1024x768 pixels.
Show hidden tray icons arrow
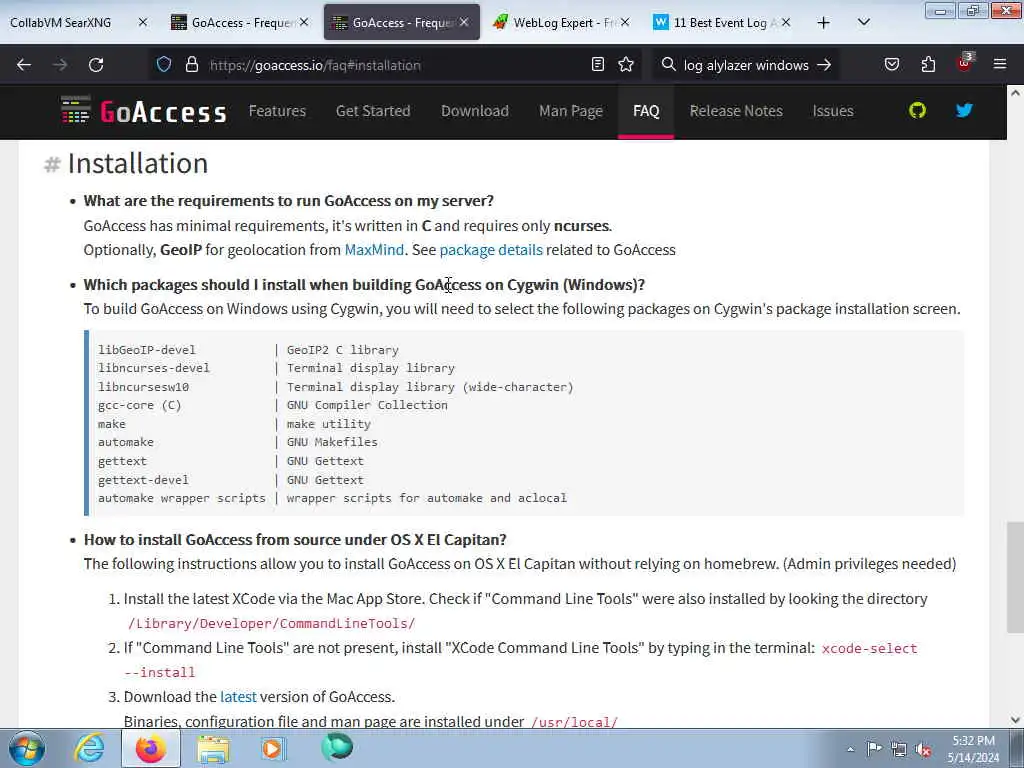[850, 750]
